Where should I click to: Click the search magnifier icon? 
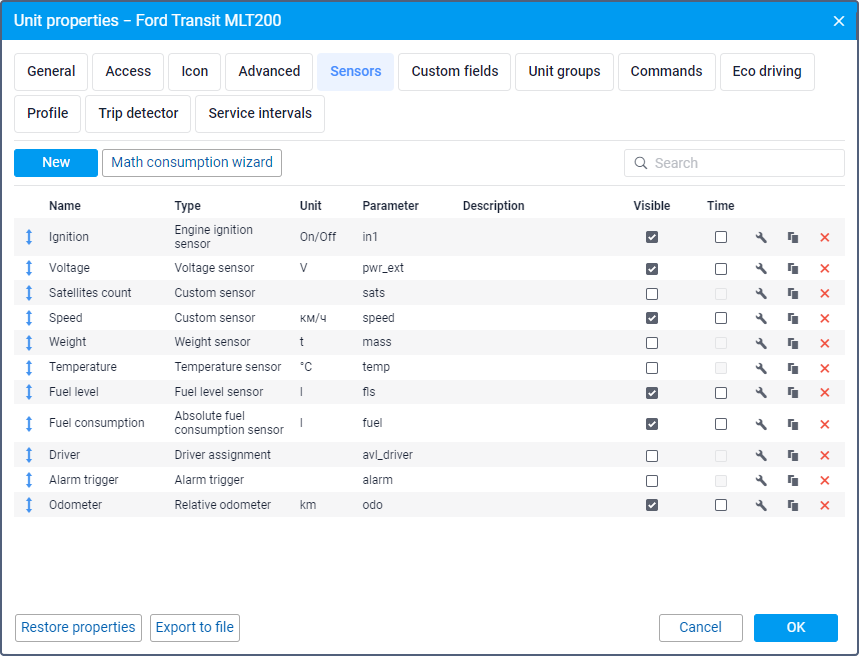coord(640,163)
